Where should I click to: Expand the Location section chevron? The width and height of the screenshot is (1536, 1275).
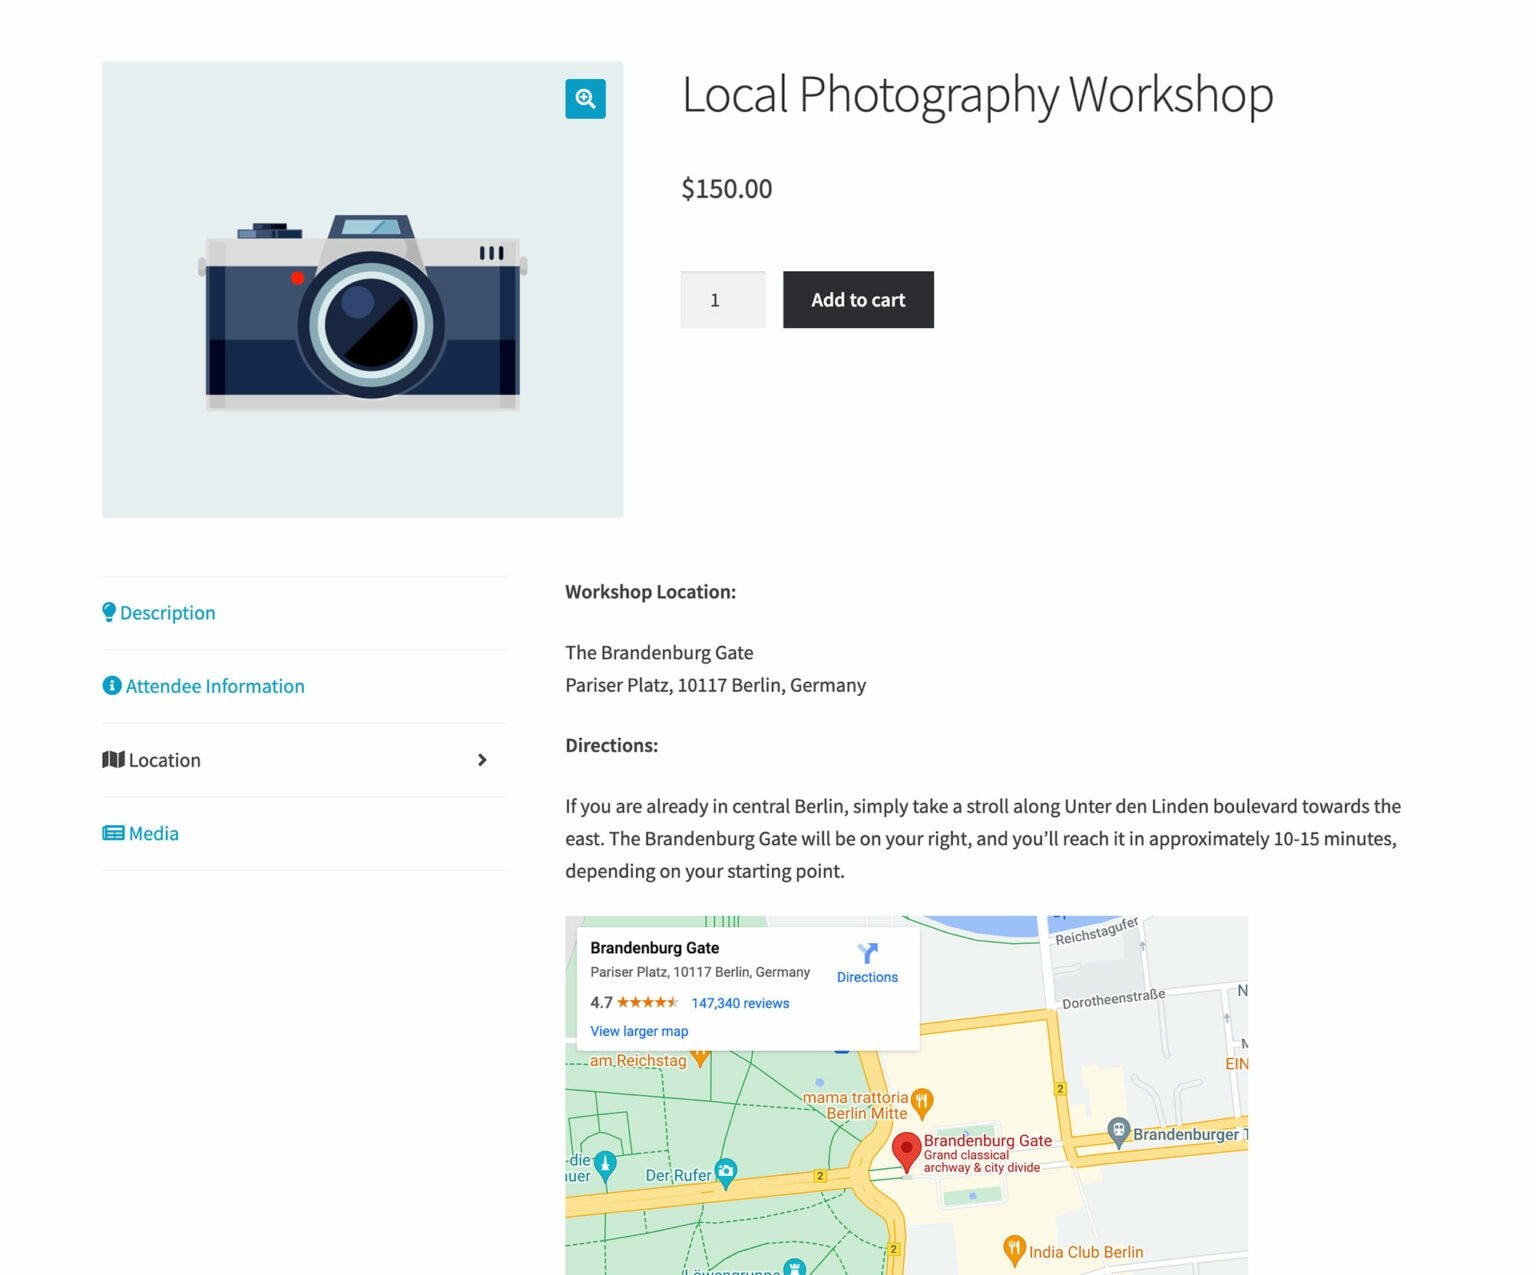tap(483, 760)
